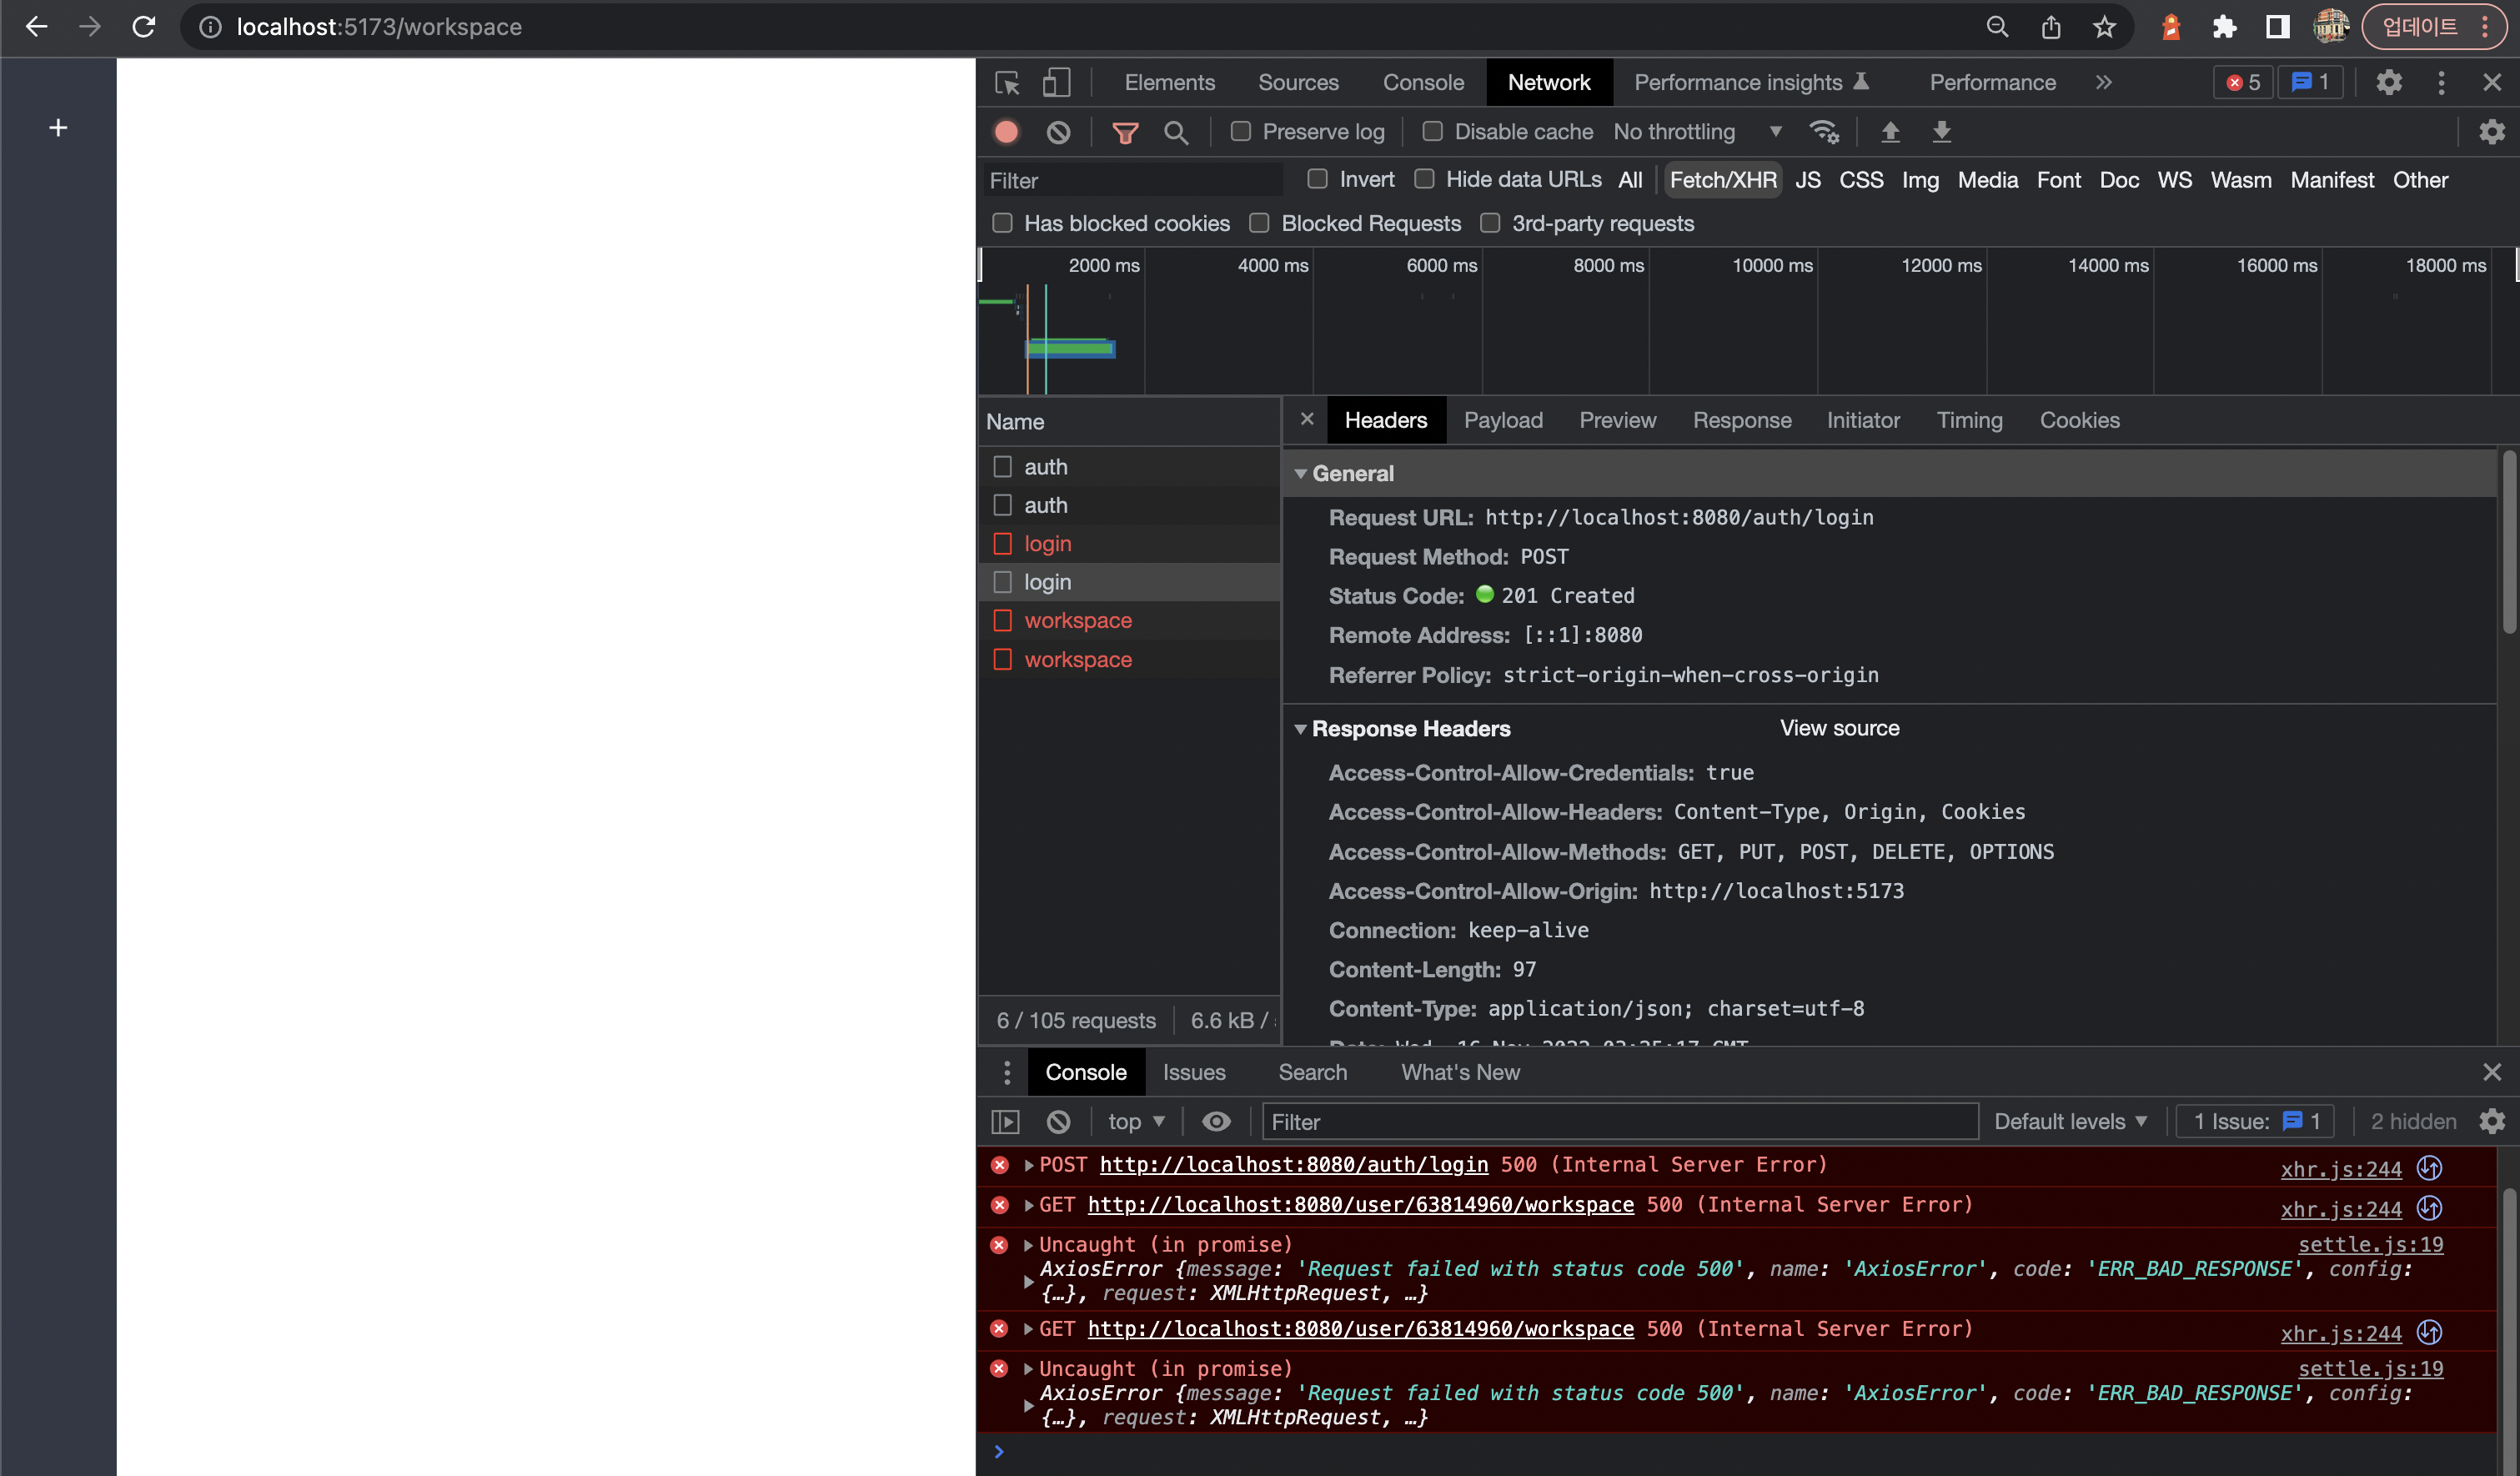Image resolution: width=2520 pixels, height=1476 pixels.
Task: Create live expression with eye icon
Action: click(1216, 1122)
